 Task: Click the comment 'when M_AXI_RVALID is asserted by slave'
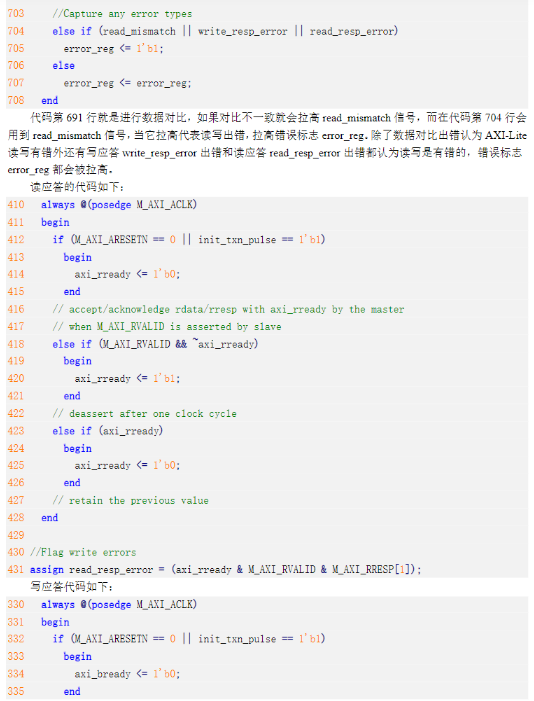pos(167,327)
